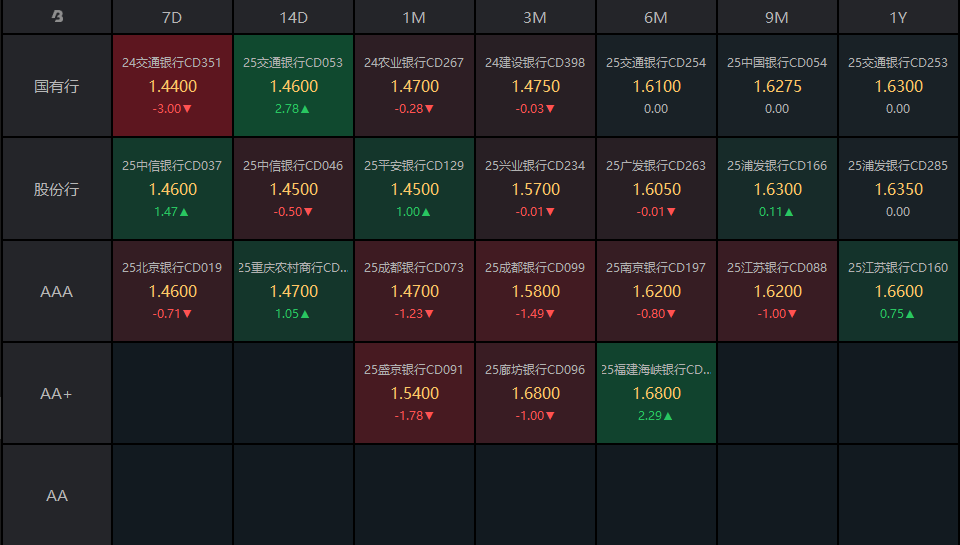Screen dimensions: 960x545
Task: Open the 25廊坊银行CD096 quote cell
Action: point(535,394)
